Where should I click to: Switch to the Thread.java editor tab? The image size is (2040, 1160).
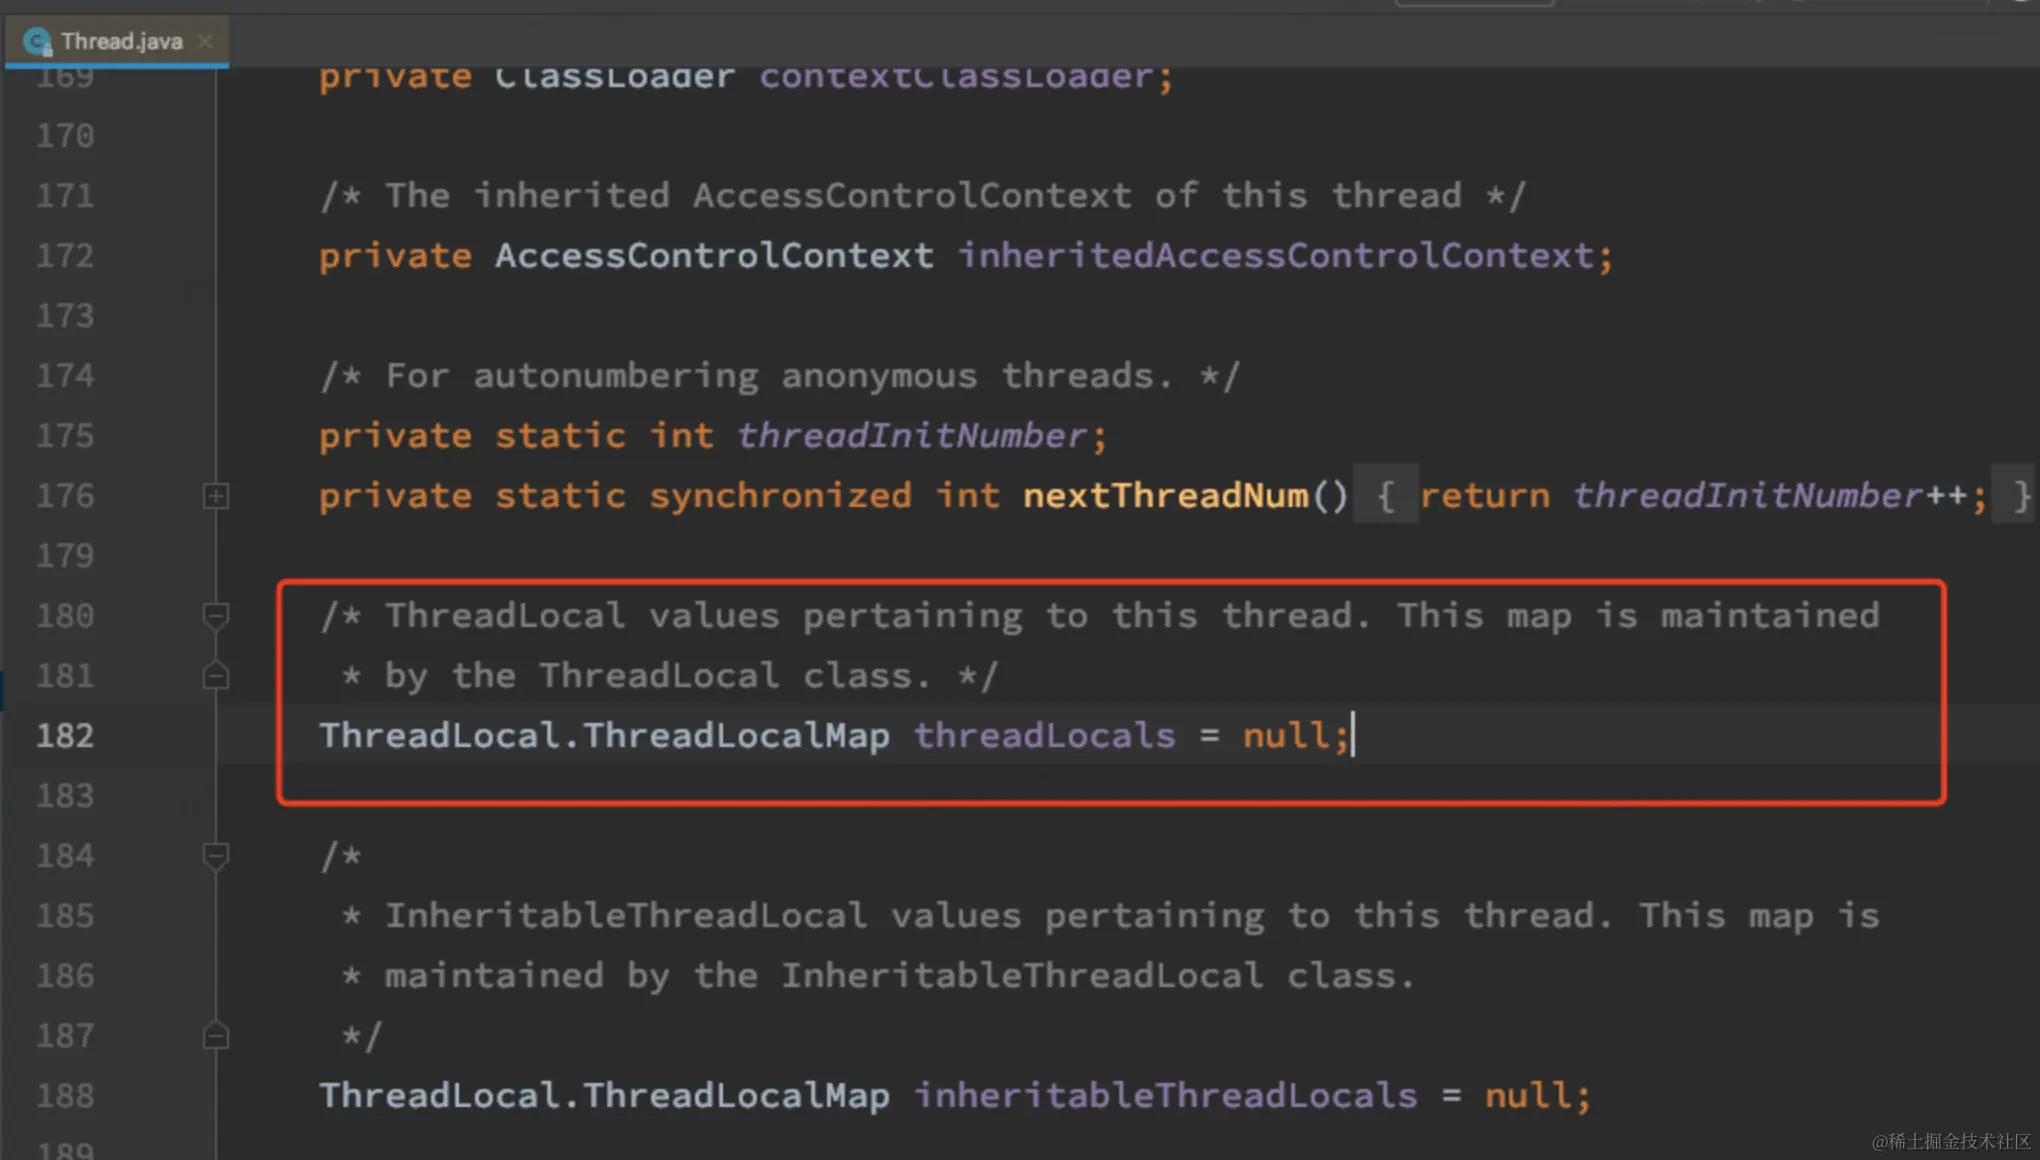[x=121, y=41]
